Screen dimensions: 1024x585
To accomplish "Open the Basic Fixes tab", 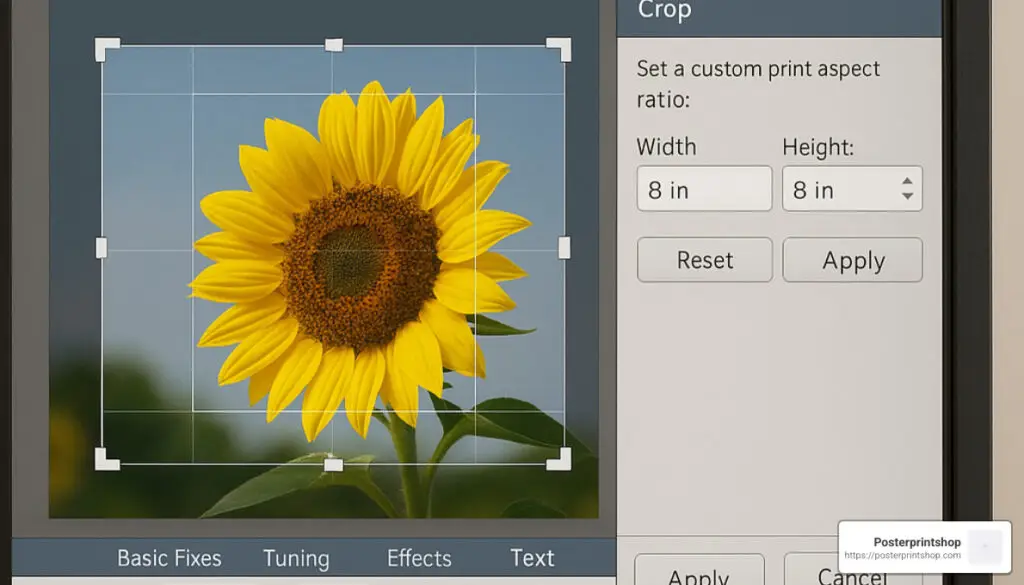I will pyautogui.click(x=169, y=558).
